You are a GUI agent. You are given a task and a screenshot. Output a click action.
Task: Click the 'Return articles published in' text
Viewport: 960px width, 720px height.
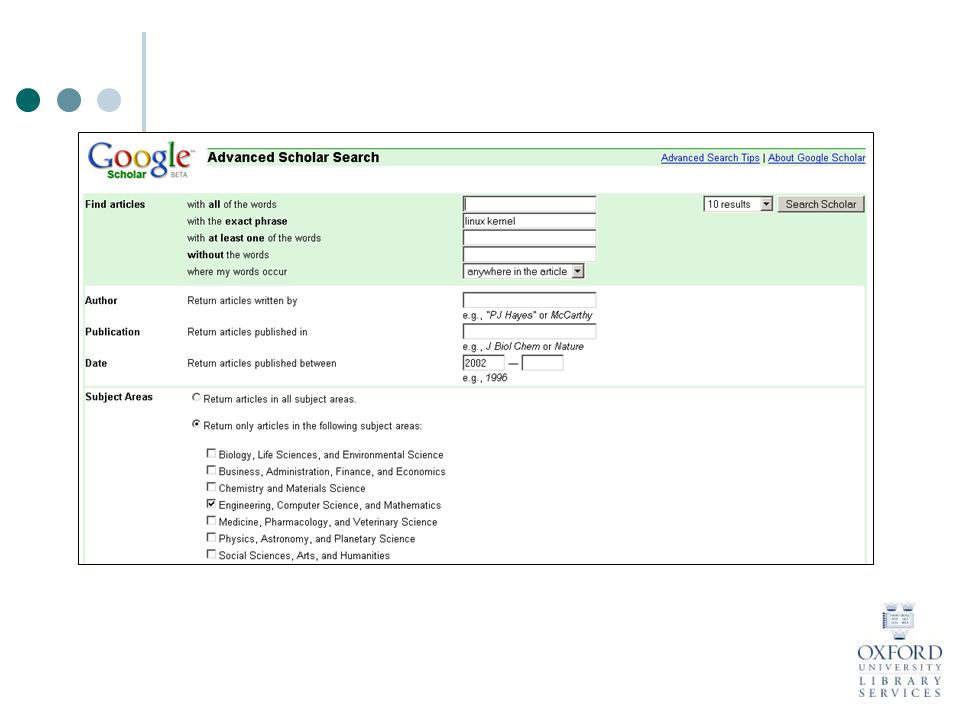247,332
